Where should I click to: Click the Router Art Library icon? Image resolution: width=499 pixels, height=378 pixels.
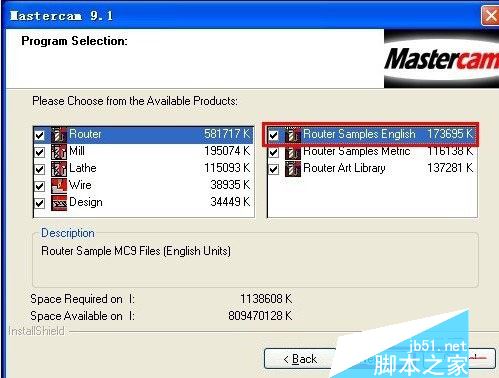(x=293, y=169)
